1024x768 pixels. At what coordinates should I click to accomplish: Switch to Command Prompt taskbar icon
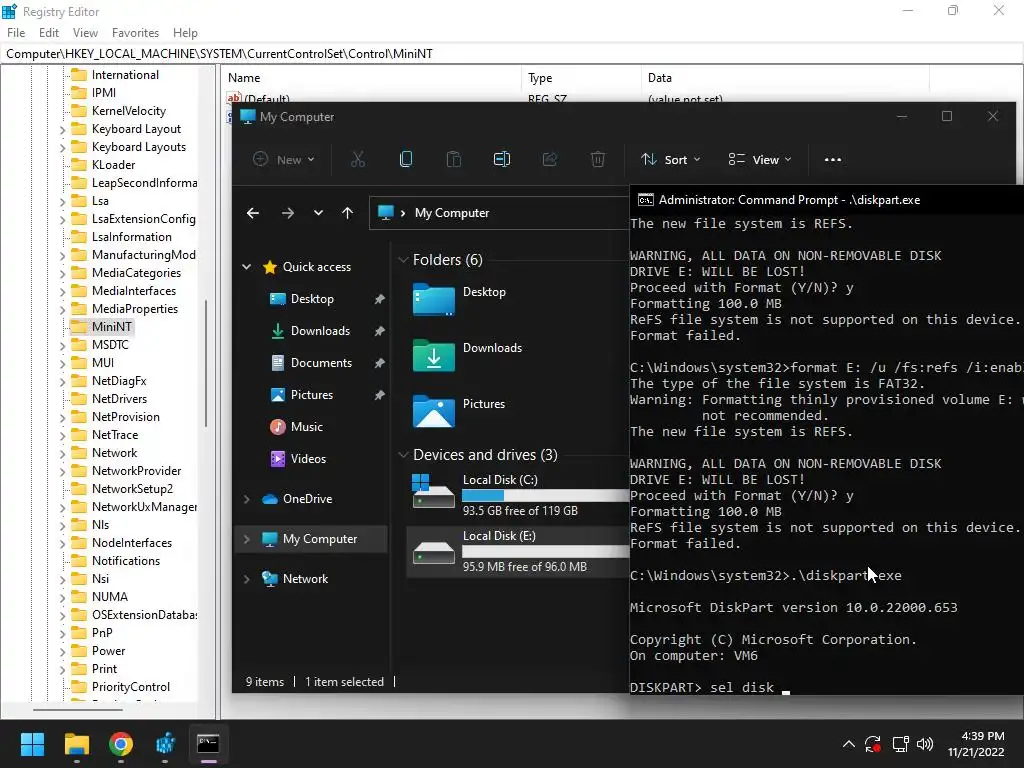tap(208, 744)
